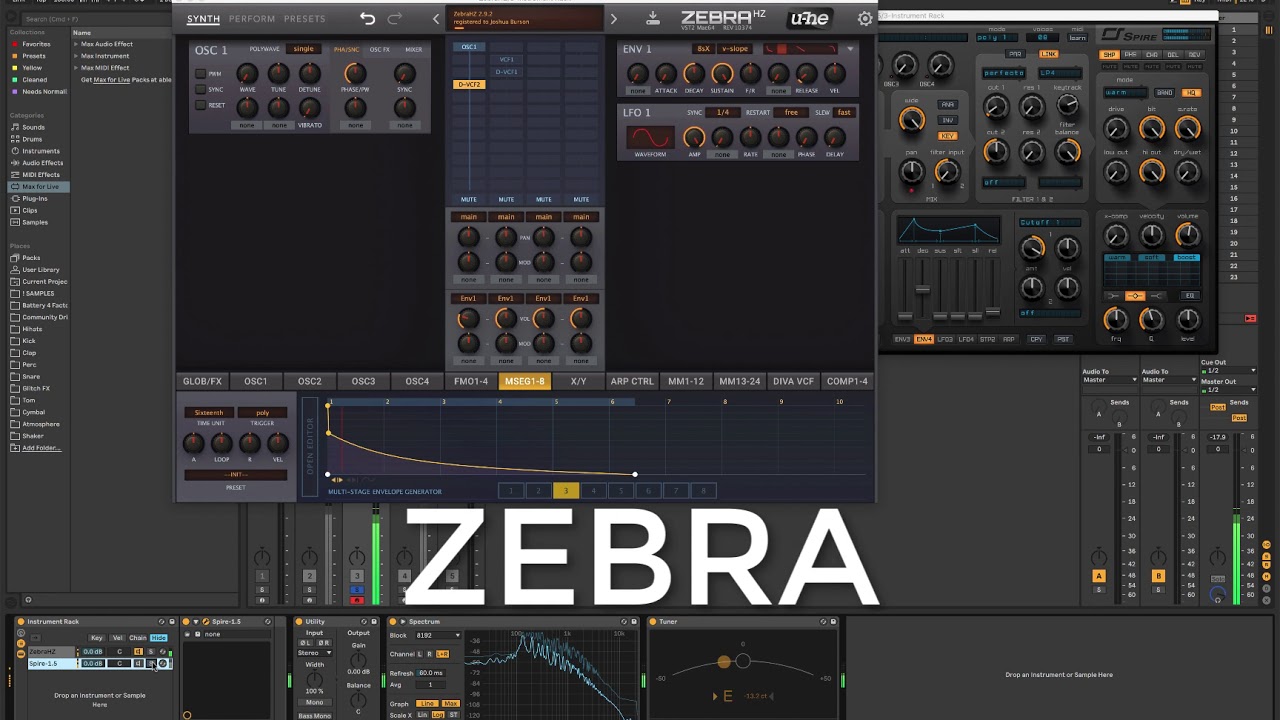The height and width of the screenshot is (720, 1280).
Task: Open Audio Effects category in browser
Action: (42, 163)
